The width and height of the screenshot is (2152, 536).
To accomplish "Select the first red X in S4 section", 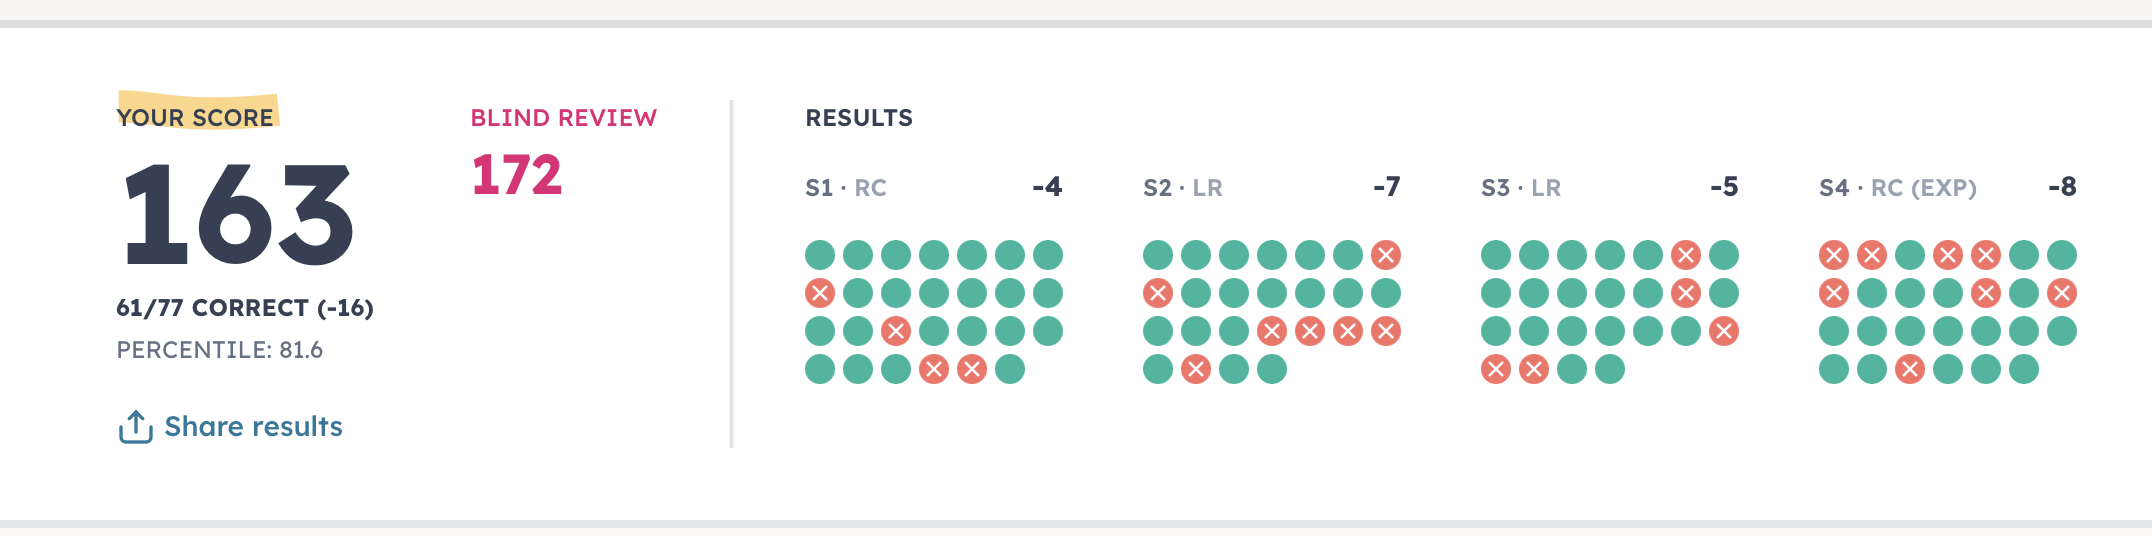I will pos(1834,255).
